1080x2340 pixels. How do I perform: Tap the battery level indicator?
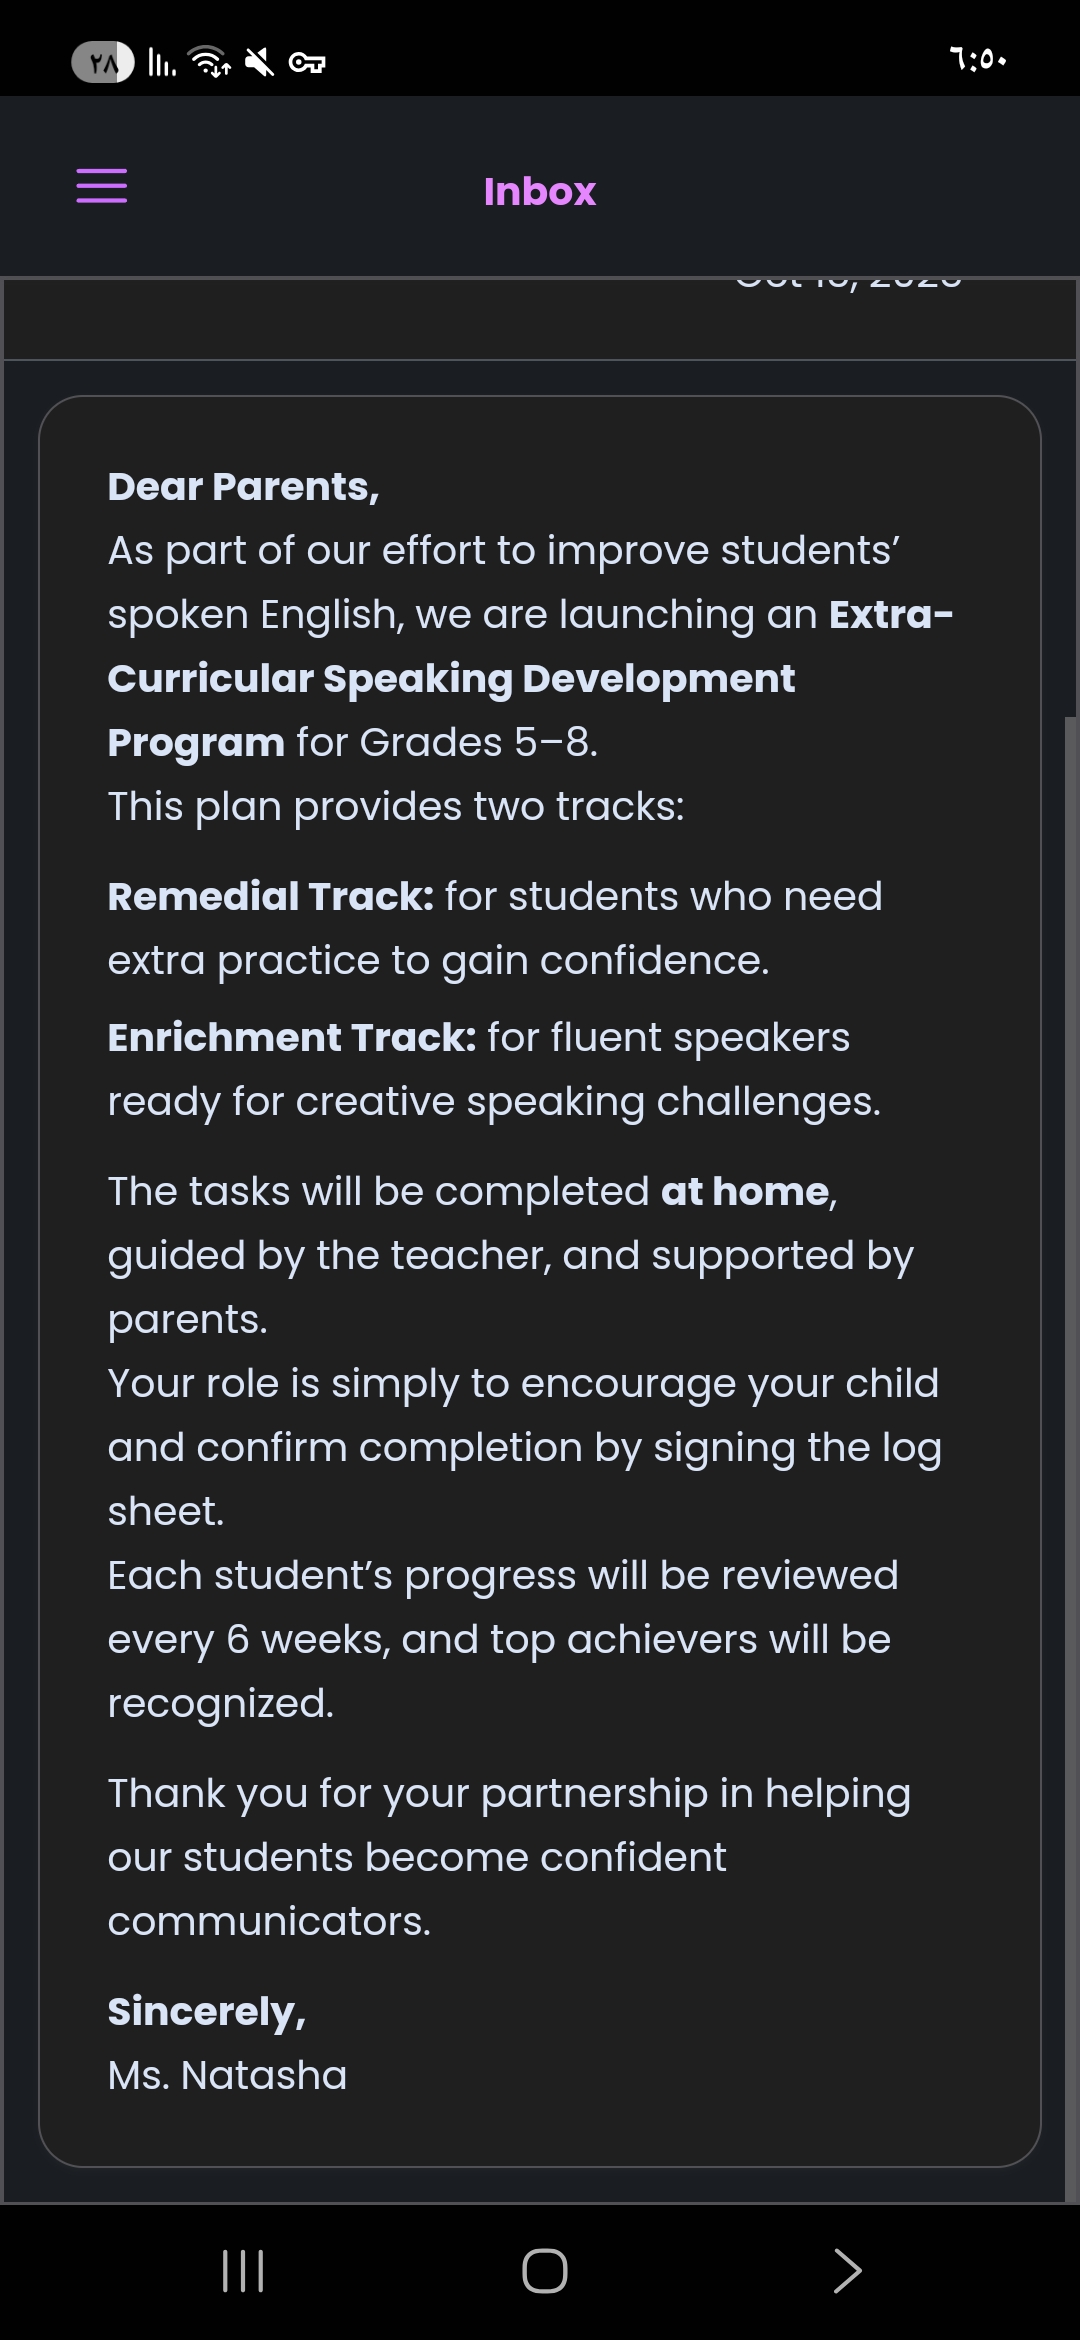point(103,63)
